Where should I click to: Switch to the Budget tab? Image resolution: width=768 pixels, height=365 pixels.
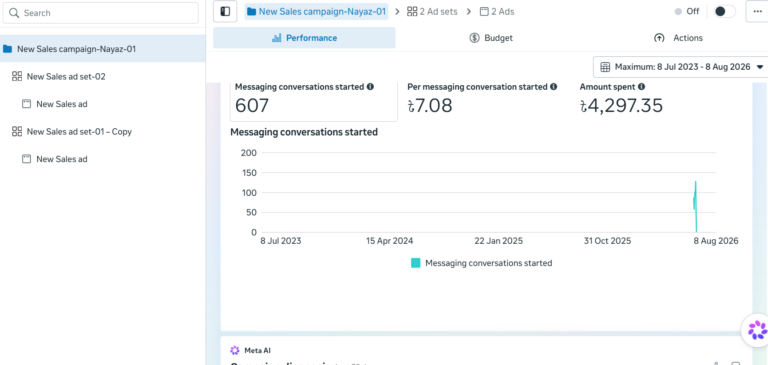pyautogui.click(x=491, y=38)
